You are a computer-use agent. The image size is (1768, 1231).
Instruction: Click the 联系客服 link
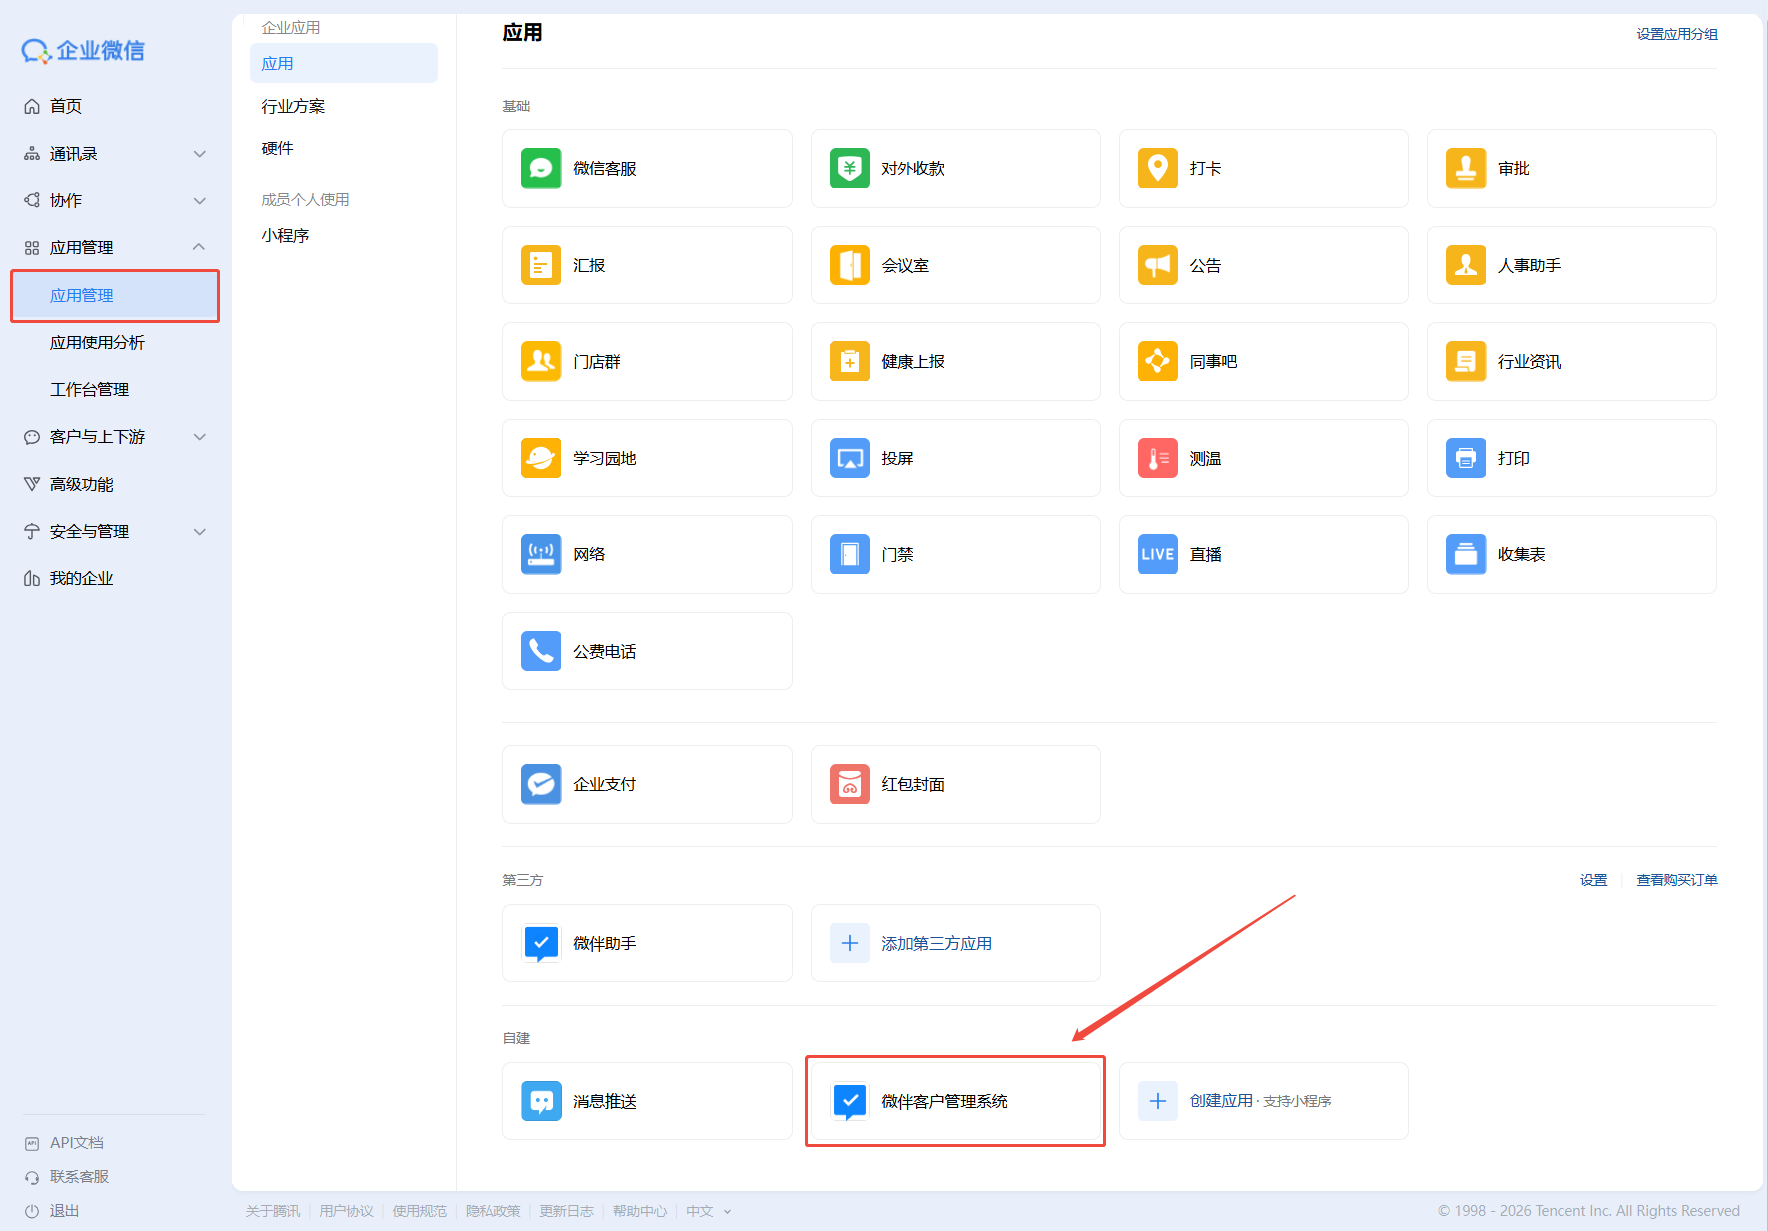79,1177
